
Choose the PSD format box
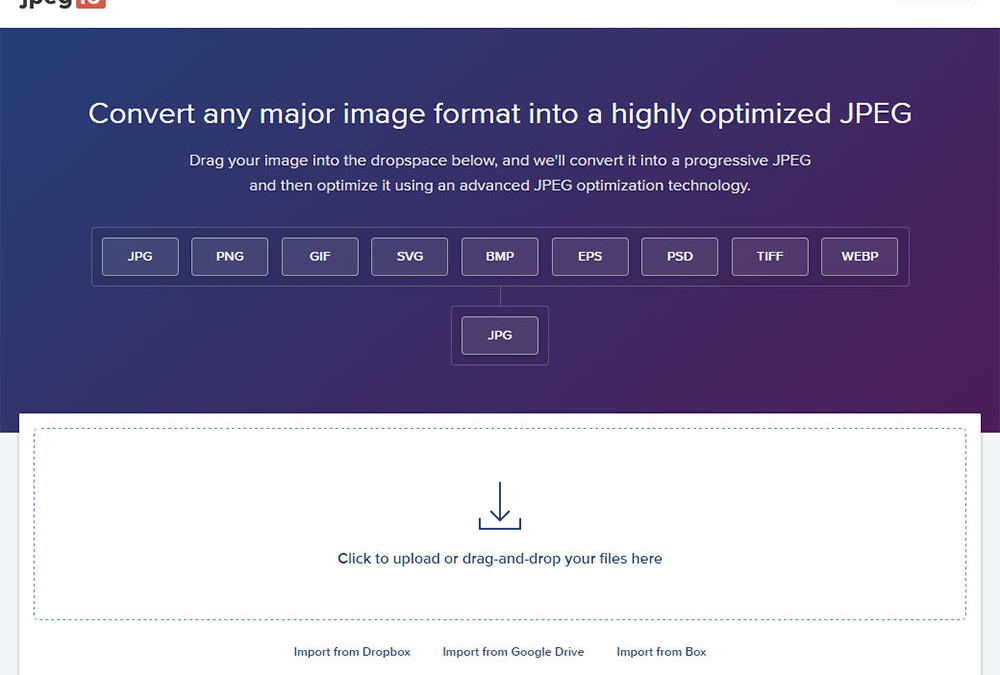pos(680,256)
